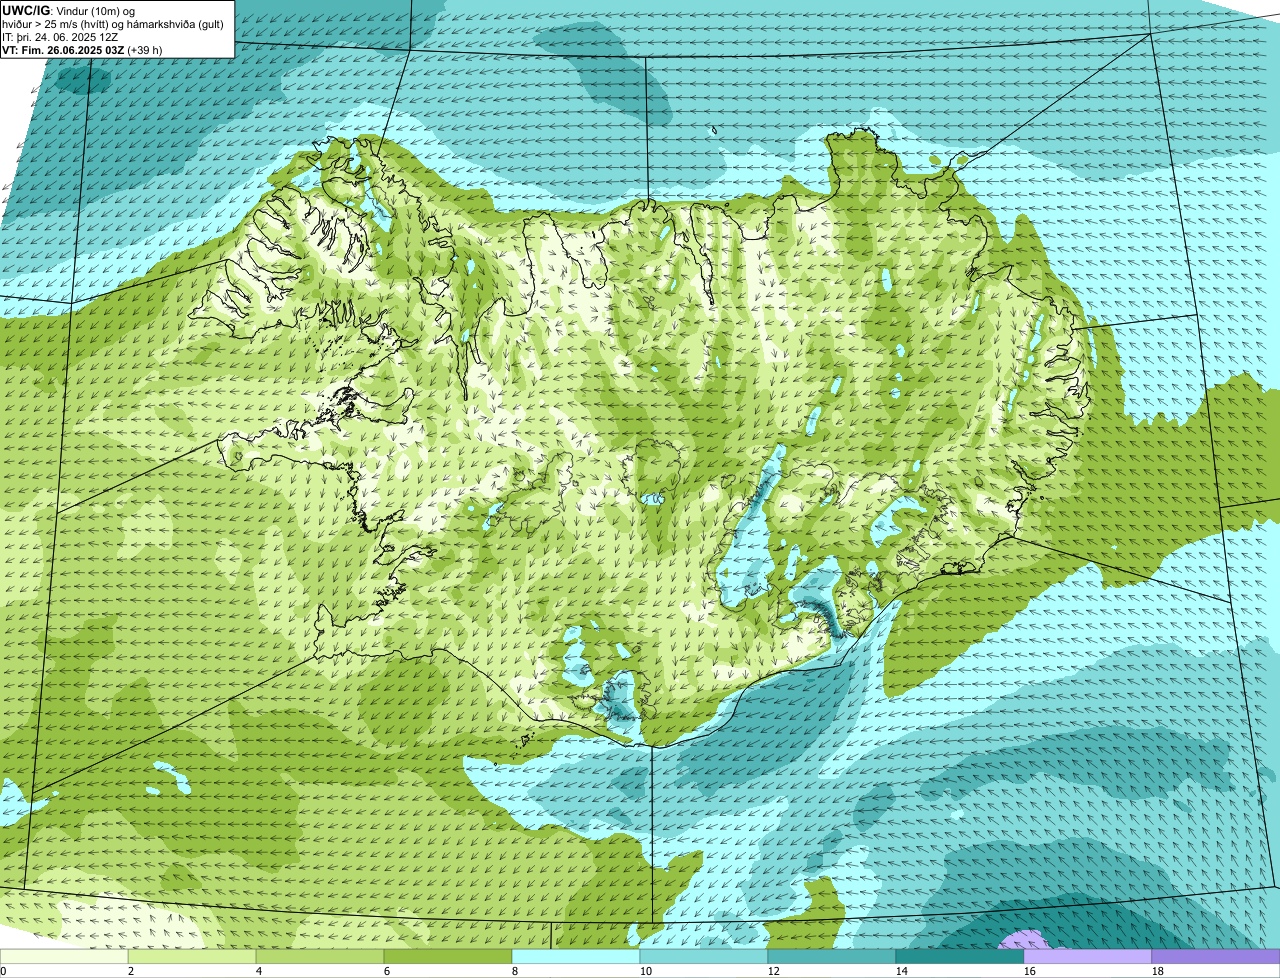The width and height of the screenshot is (1280, 978).
Task: Click the light teal 10–12 m/s legend swatch
Action: [704, 957]
